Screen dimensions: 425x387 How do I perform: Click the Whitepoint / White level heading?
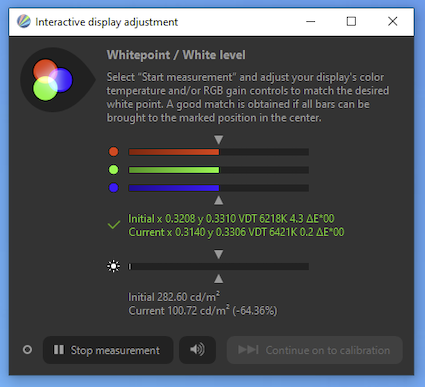(x=176, y=55)
